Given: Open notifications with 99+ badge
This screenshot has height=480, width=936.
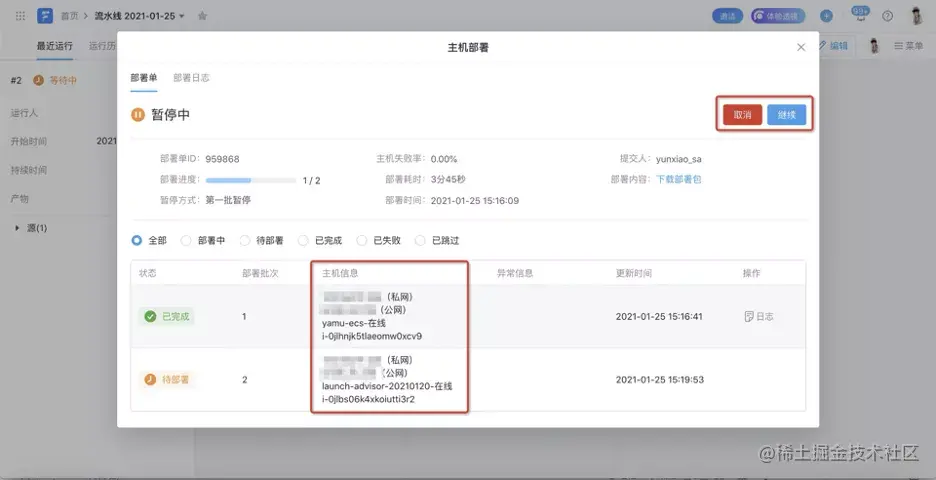Looking at the screenshot, I should point(860,15).
